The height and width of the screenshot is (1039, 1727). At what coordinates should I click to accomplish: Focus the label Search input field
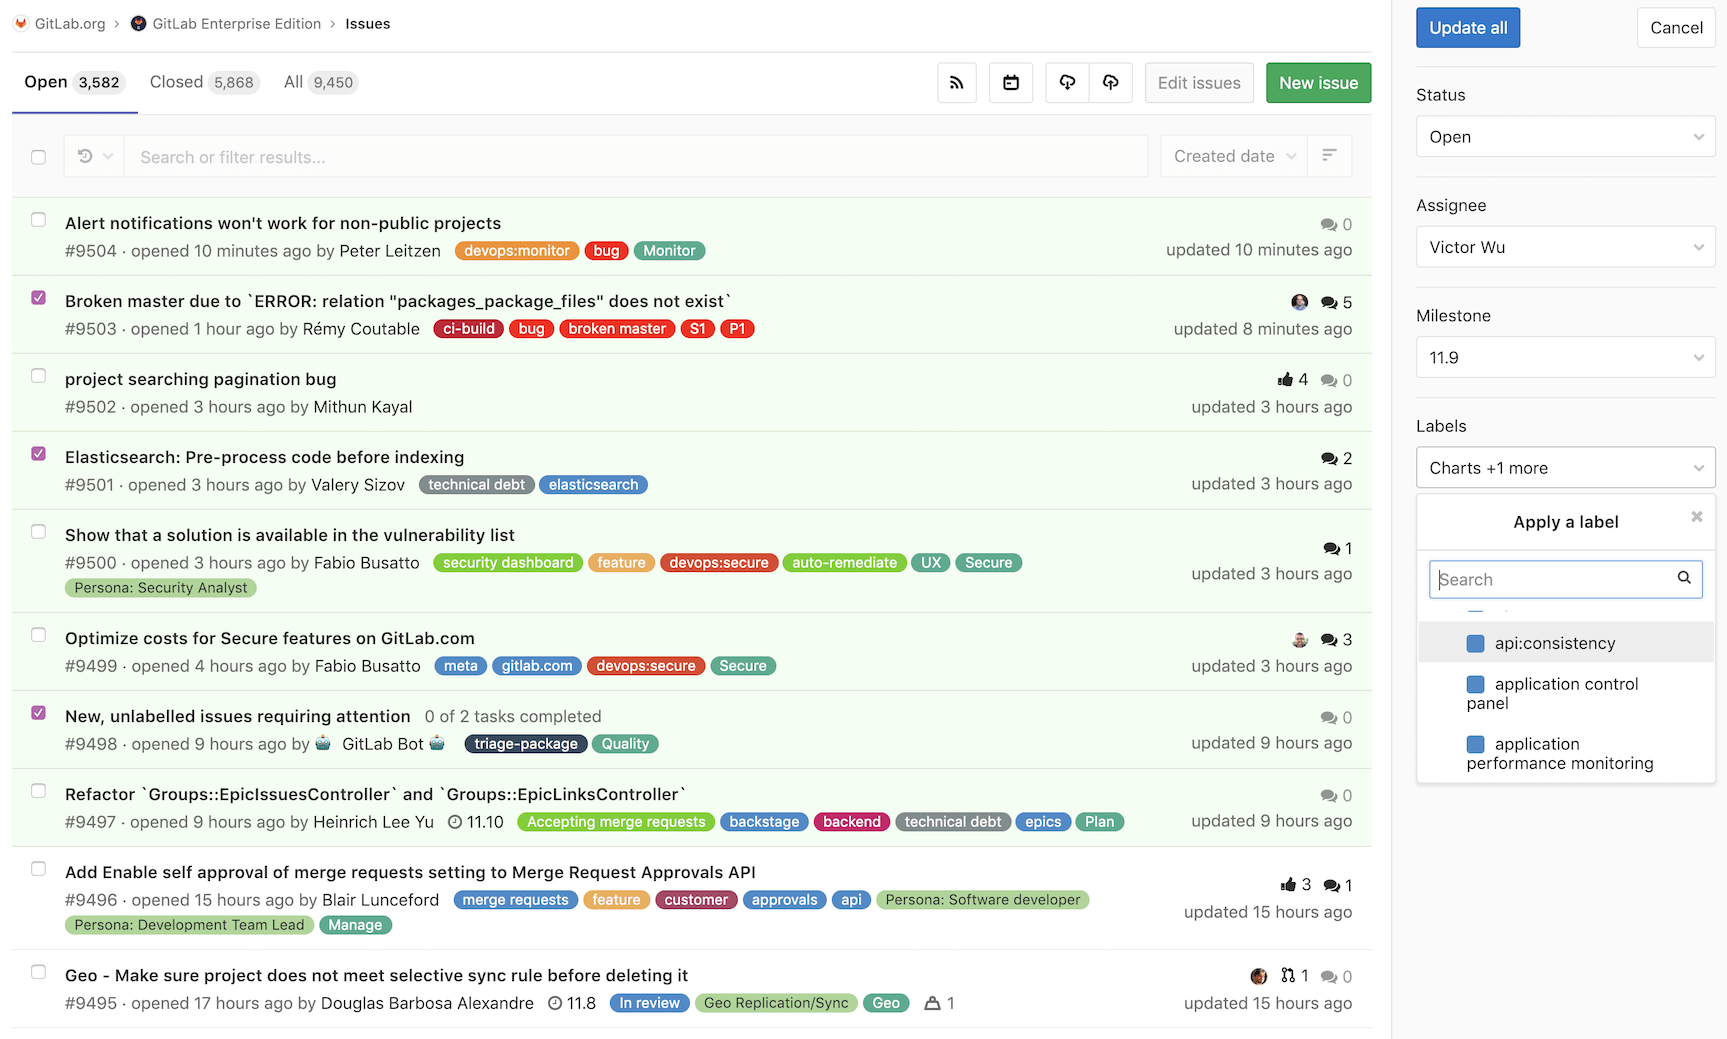(x=1565, y=579)
